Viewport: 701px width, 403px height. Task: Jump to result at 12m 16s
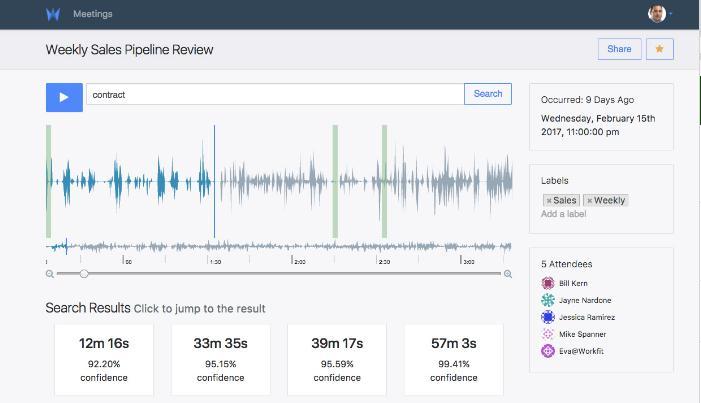104,359
